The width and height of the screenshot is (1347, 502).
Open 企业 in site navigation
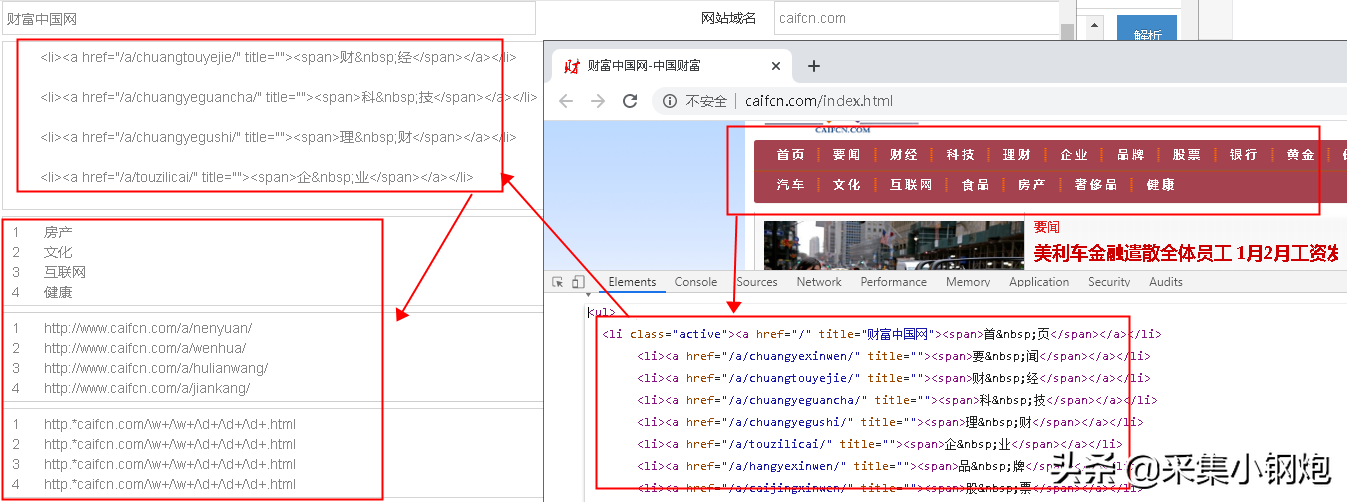click(x=1074, y=155)
